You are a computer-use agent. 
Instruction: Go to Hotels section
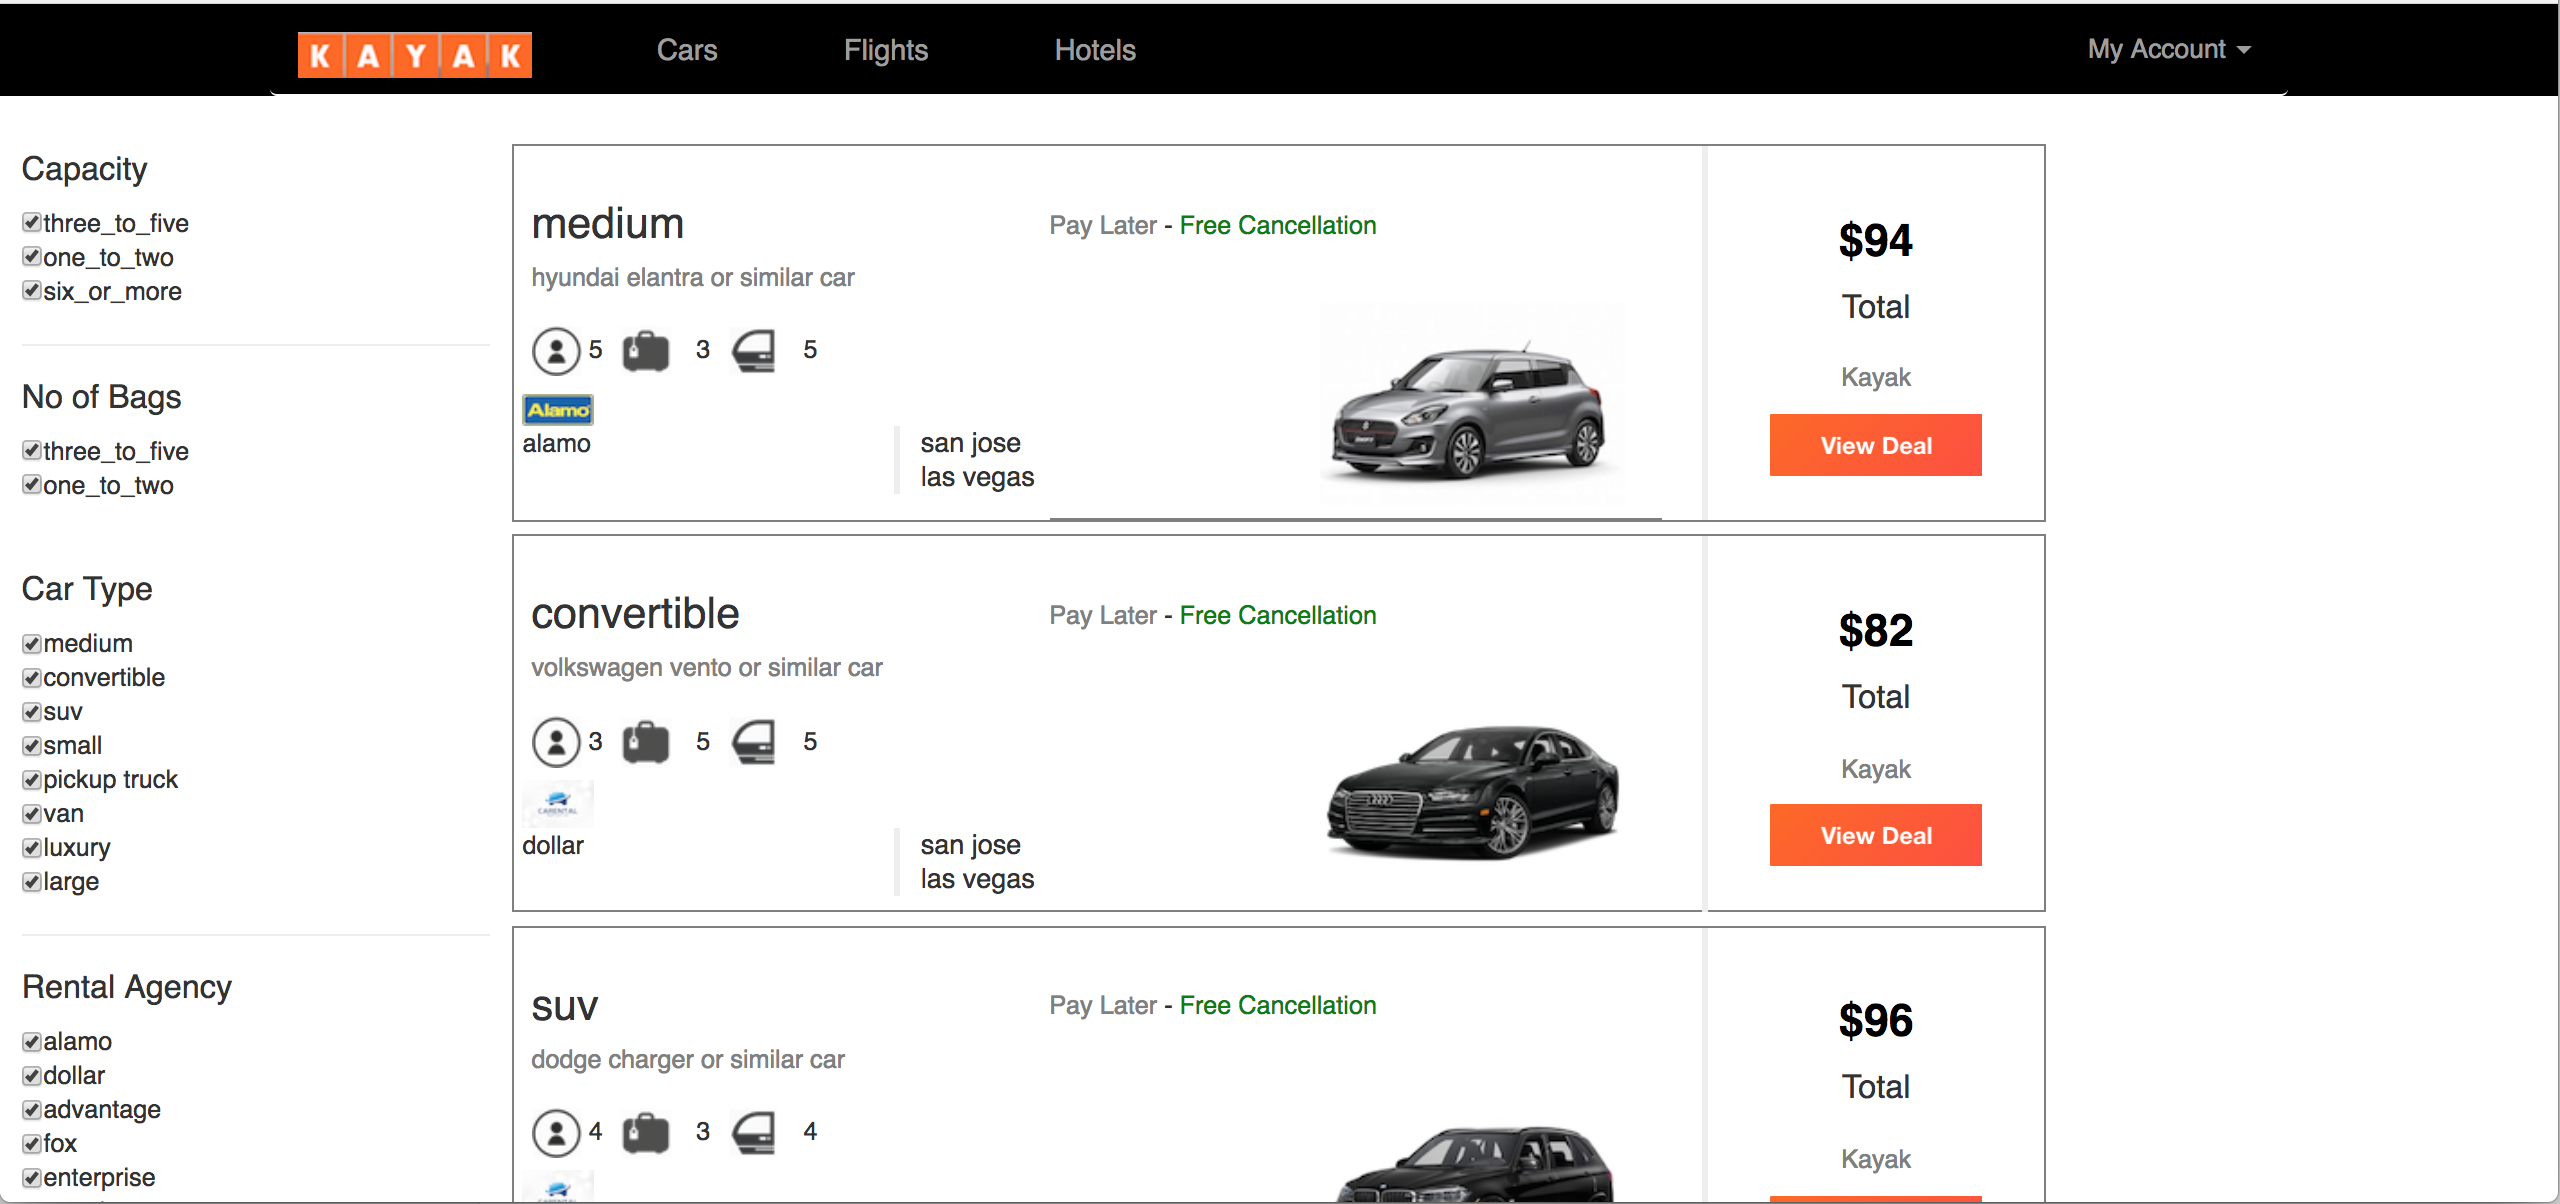tap(1094, 50)
